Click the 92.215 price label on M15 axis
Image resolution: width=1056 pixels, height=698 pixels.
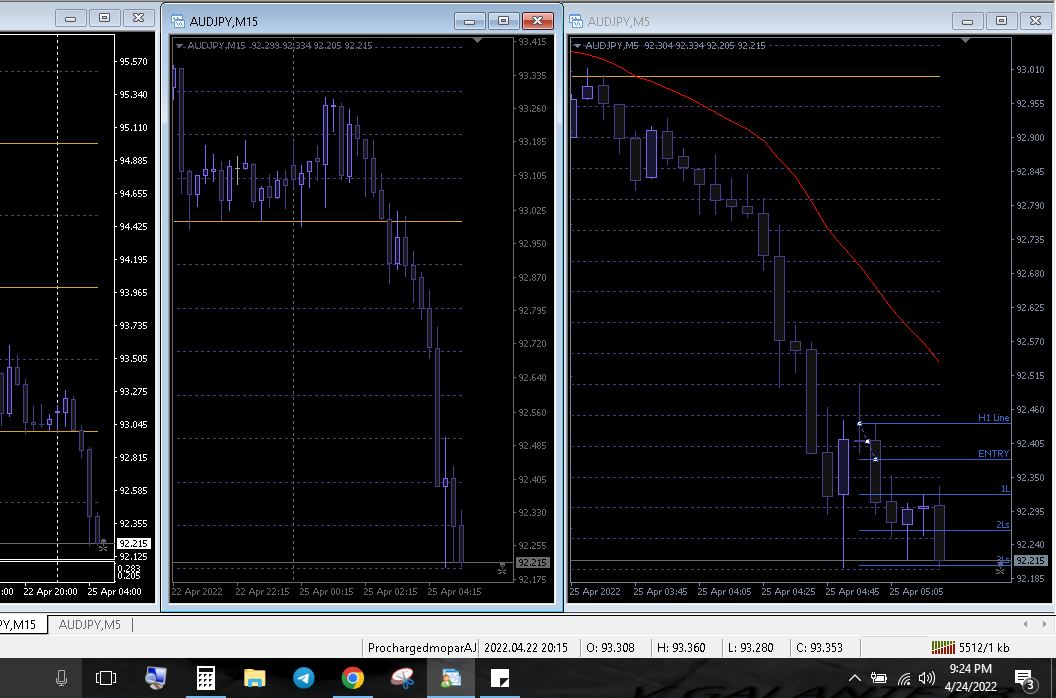pyautogui.click(x=533, y=563)
